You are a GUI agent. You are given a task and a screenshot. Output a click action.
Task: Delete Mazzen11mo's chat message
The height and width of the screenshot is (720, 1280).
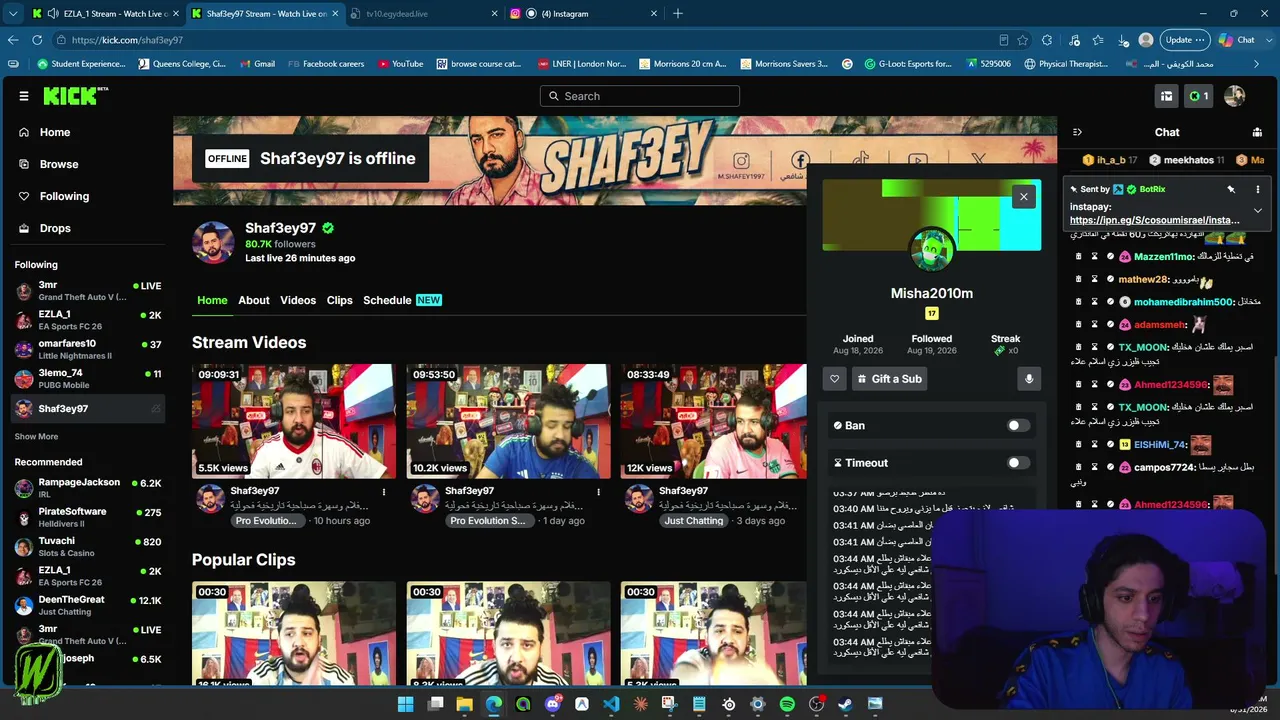click(x=1078, y=257)
